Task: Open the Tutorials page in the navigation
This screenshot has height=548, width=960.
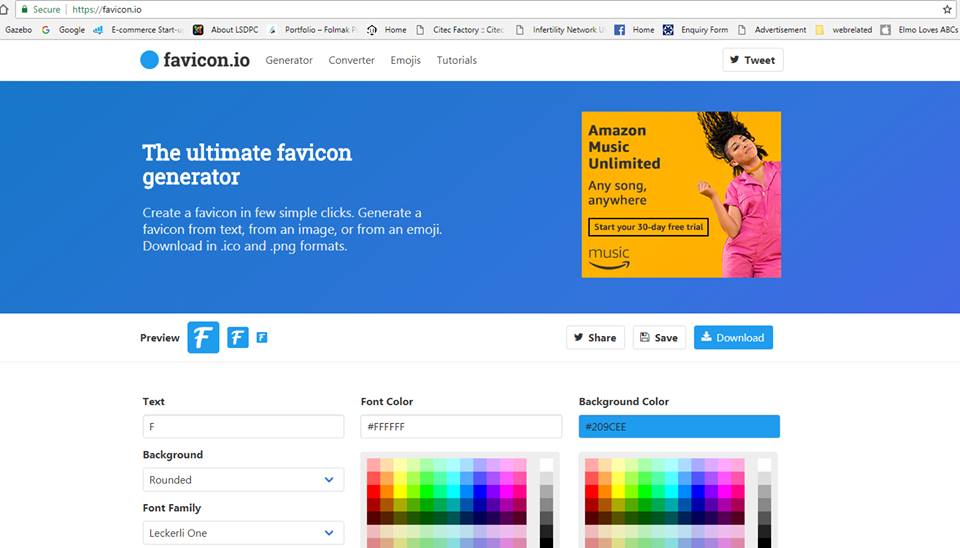Action: [x=457, y=60]
